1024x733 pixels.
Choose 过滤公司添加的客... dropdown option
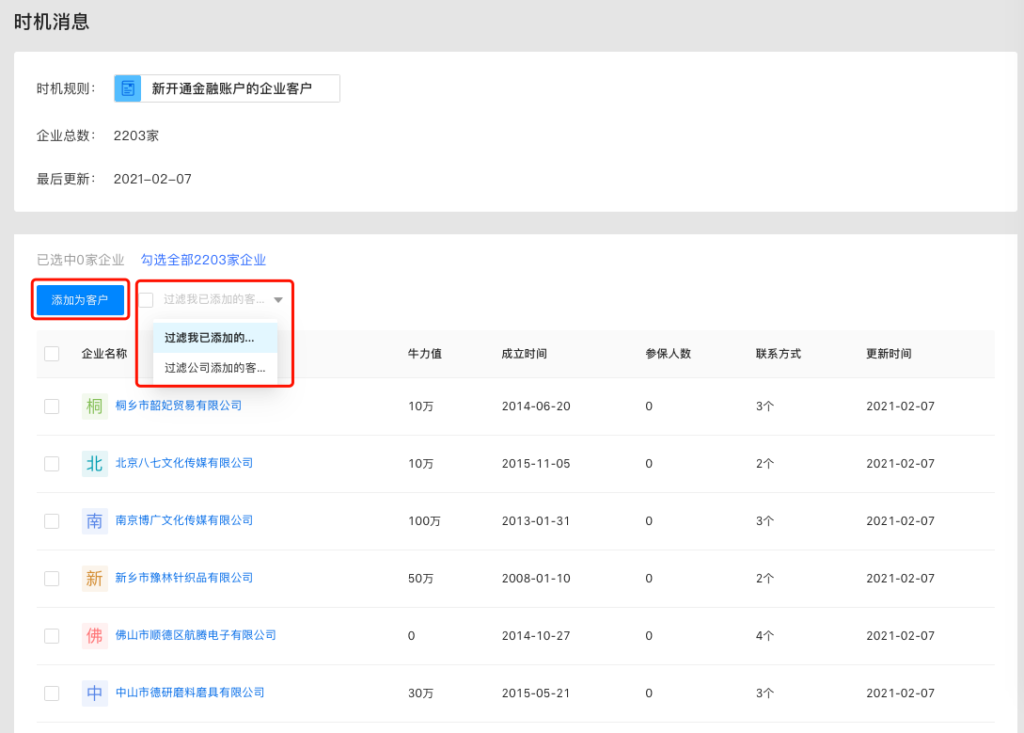215,368
